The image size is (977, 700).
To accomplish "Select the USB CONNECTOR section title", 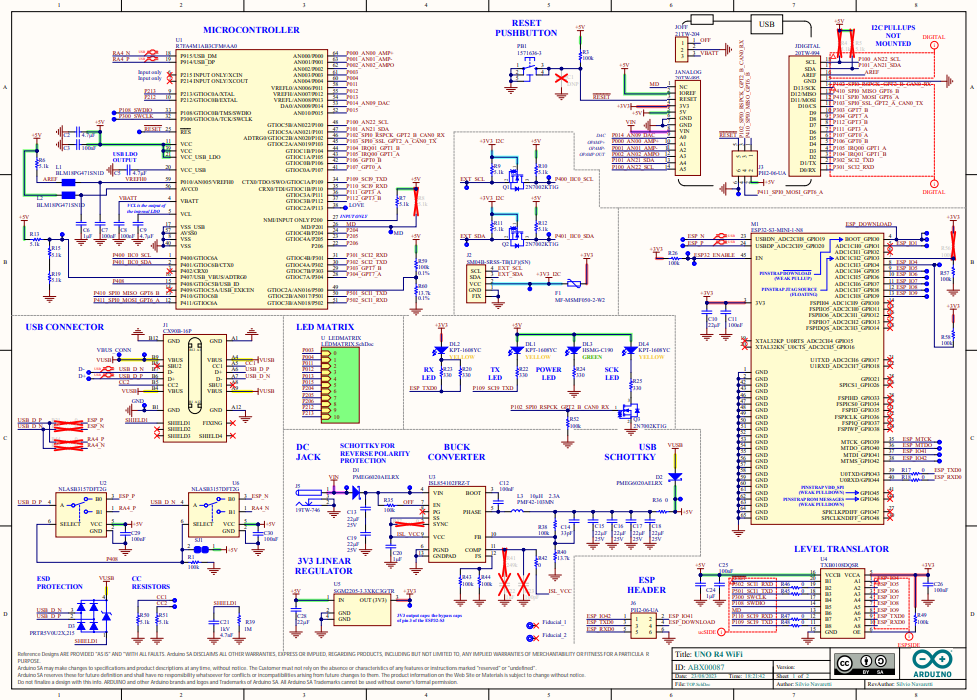I will pos(65,327).
